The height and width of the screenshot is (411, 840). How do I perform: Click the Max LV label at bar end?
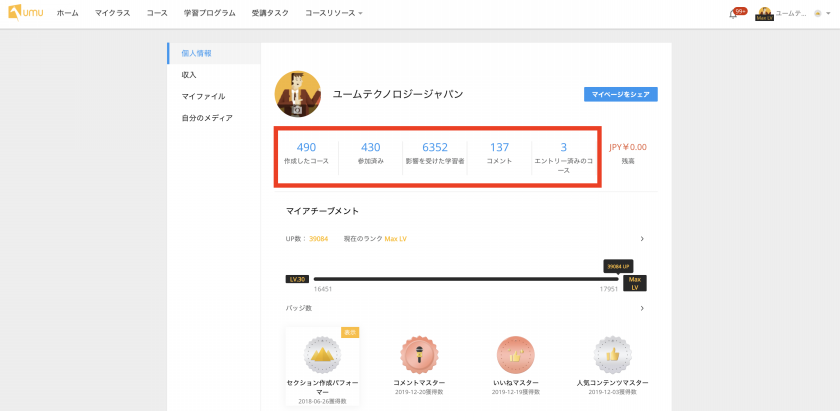[635, 283]
